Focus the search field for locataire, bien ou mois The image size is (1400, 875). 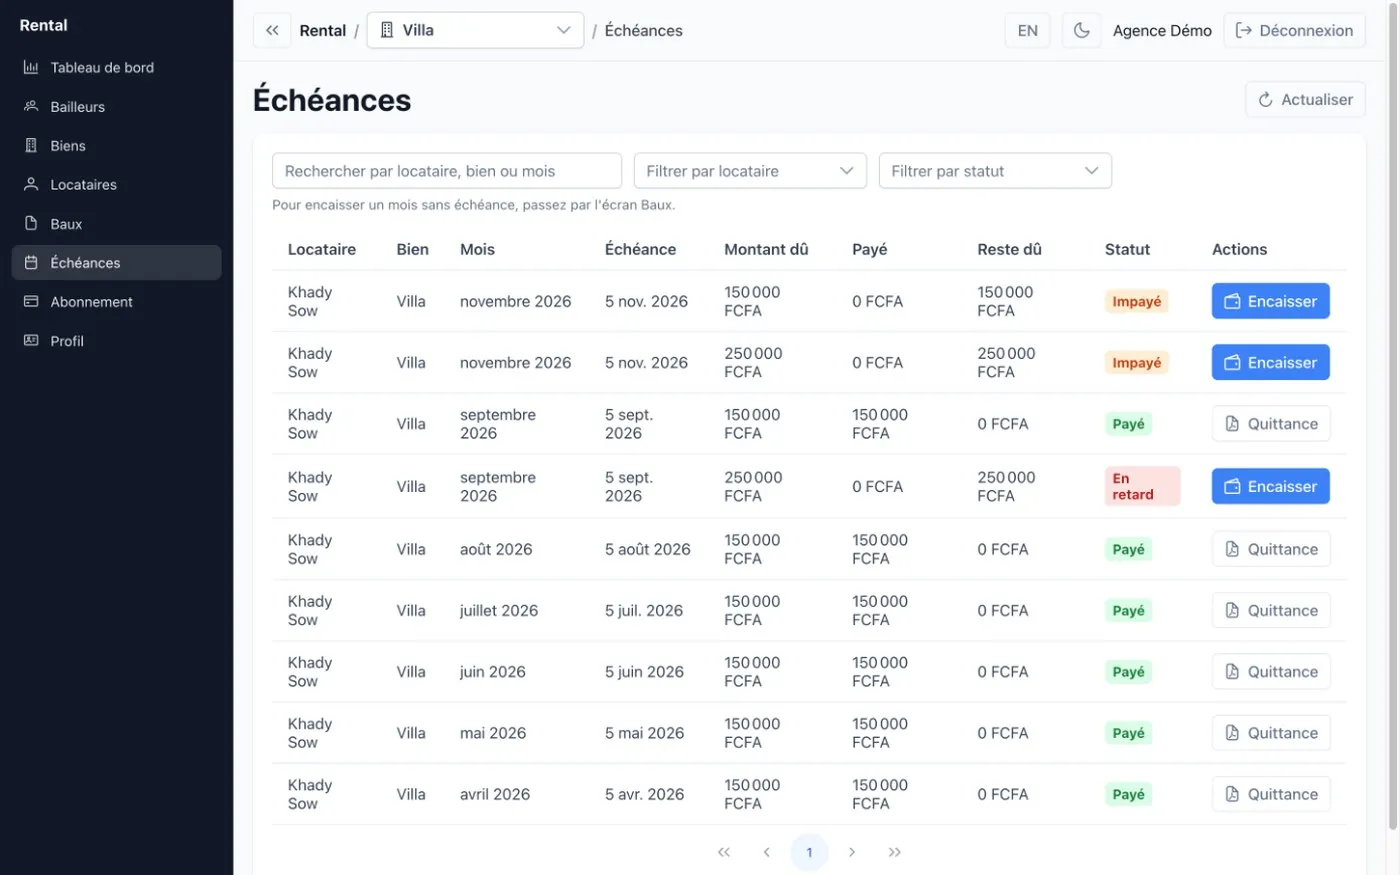[447, 171]
